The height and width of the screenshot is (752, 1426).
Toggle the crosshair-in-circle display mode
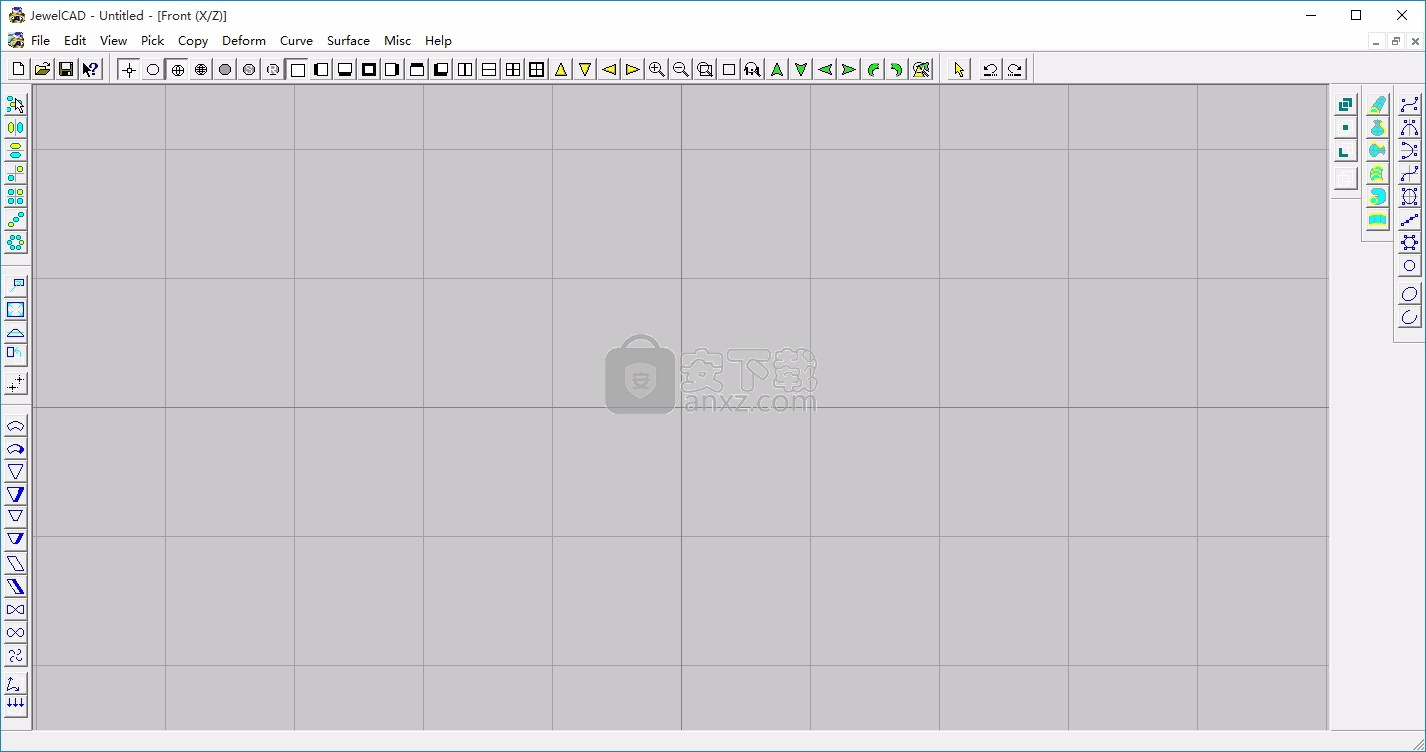[177, 69]
